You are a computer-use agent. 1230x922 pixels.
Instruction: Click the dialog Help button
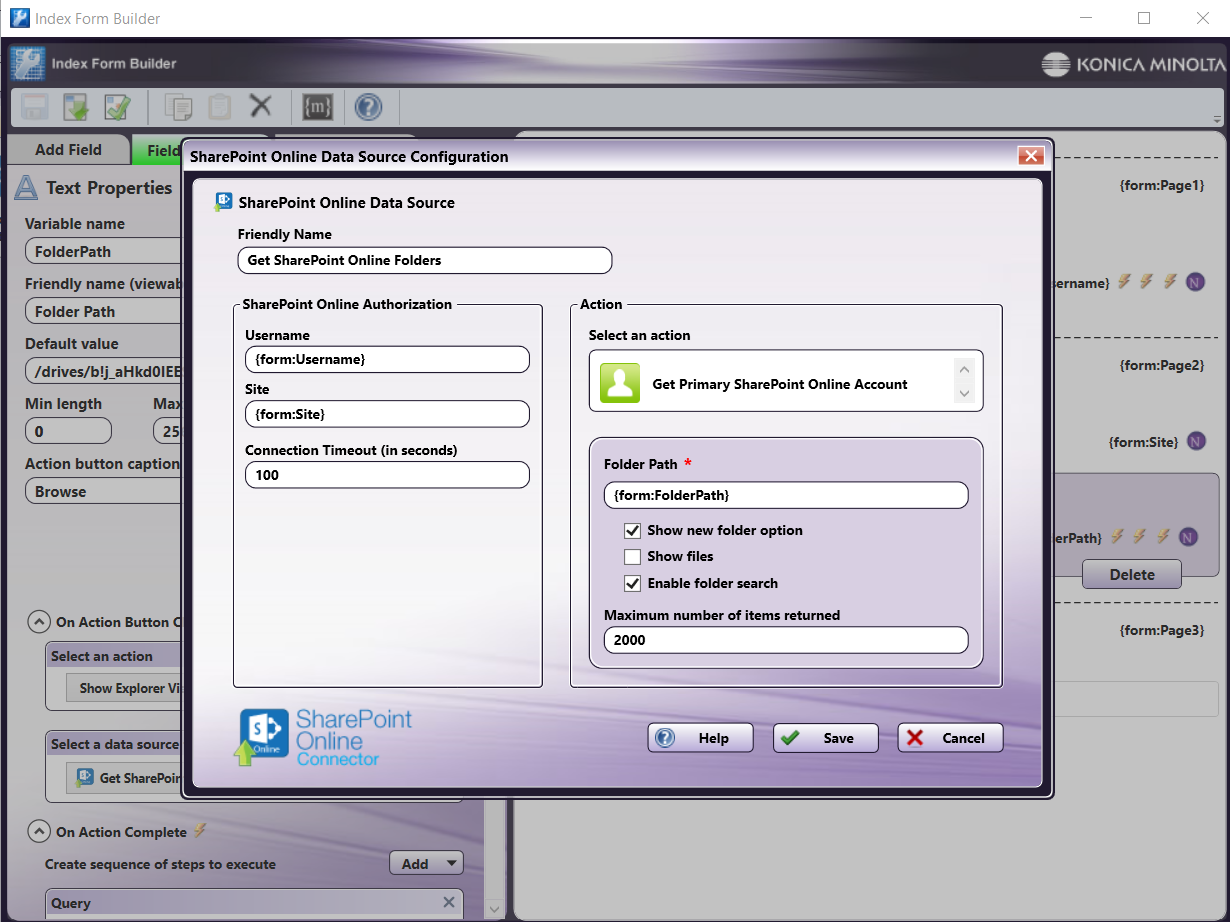(x=700, y=738)
